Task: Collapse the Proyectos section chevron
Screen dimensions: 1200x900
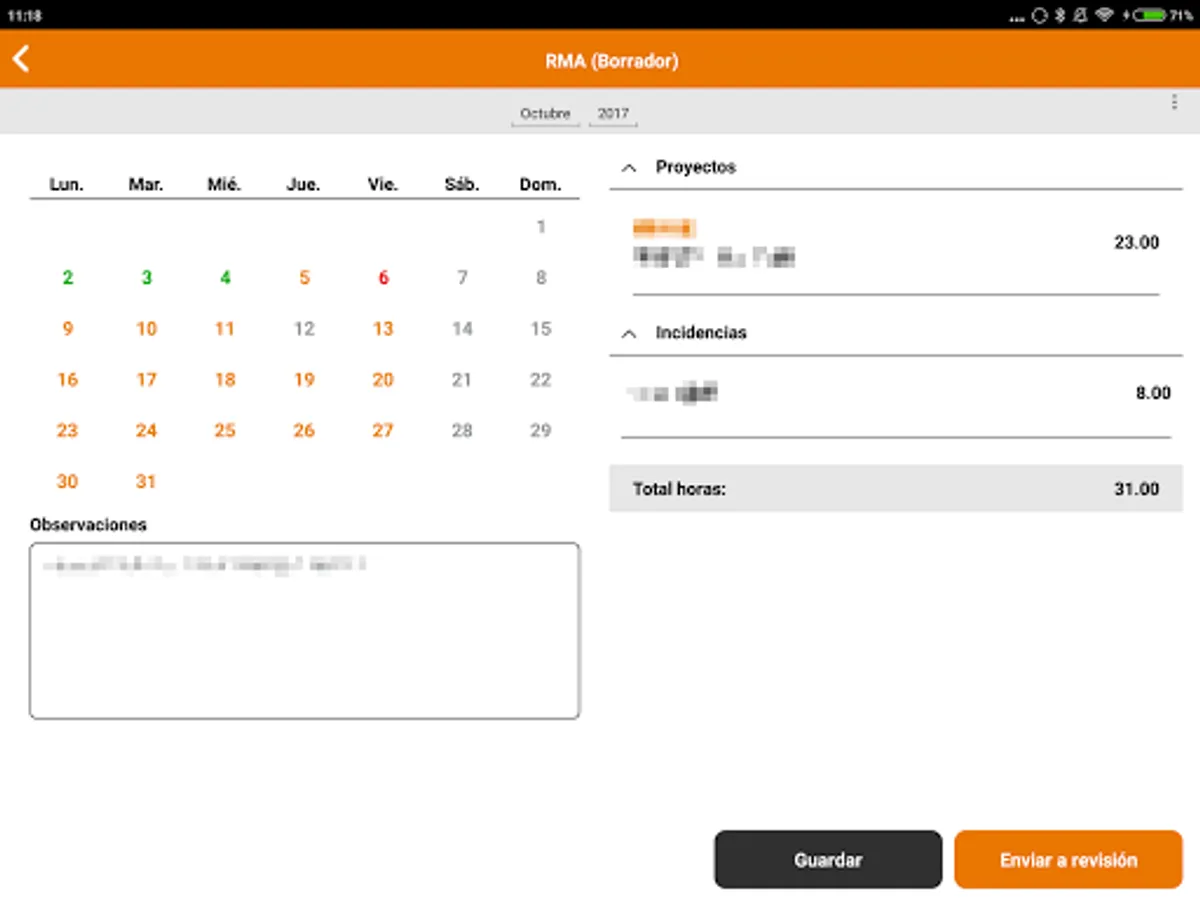Action: 628,168
